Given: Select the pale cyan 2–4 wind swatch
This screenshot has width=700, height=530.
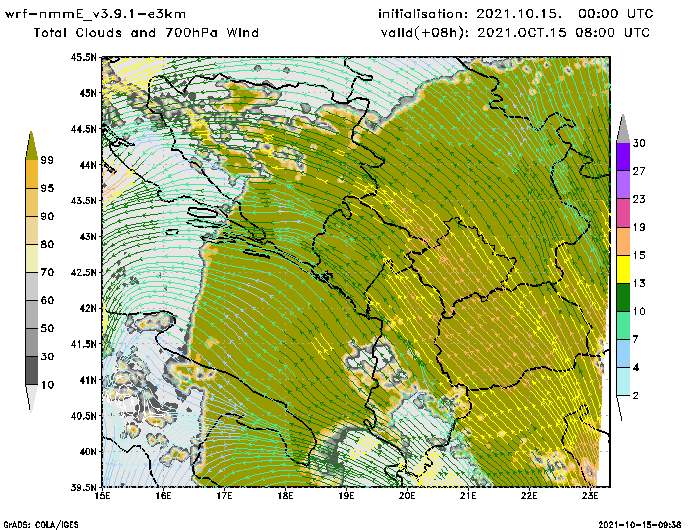Looking at the screenshot, I should pos(623,382).
